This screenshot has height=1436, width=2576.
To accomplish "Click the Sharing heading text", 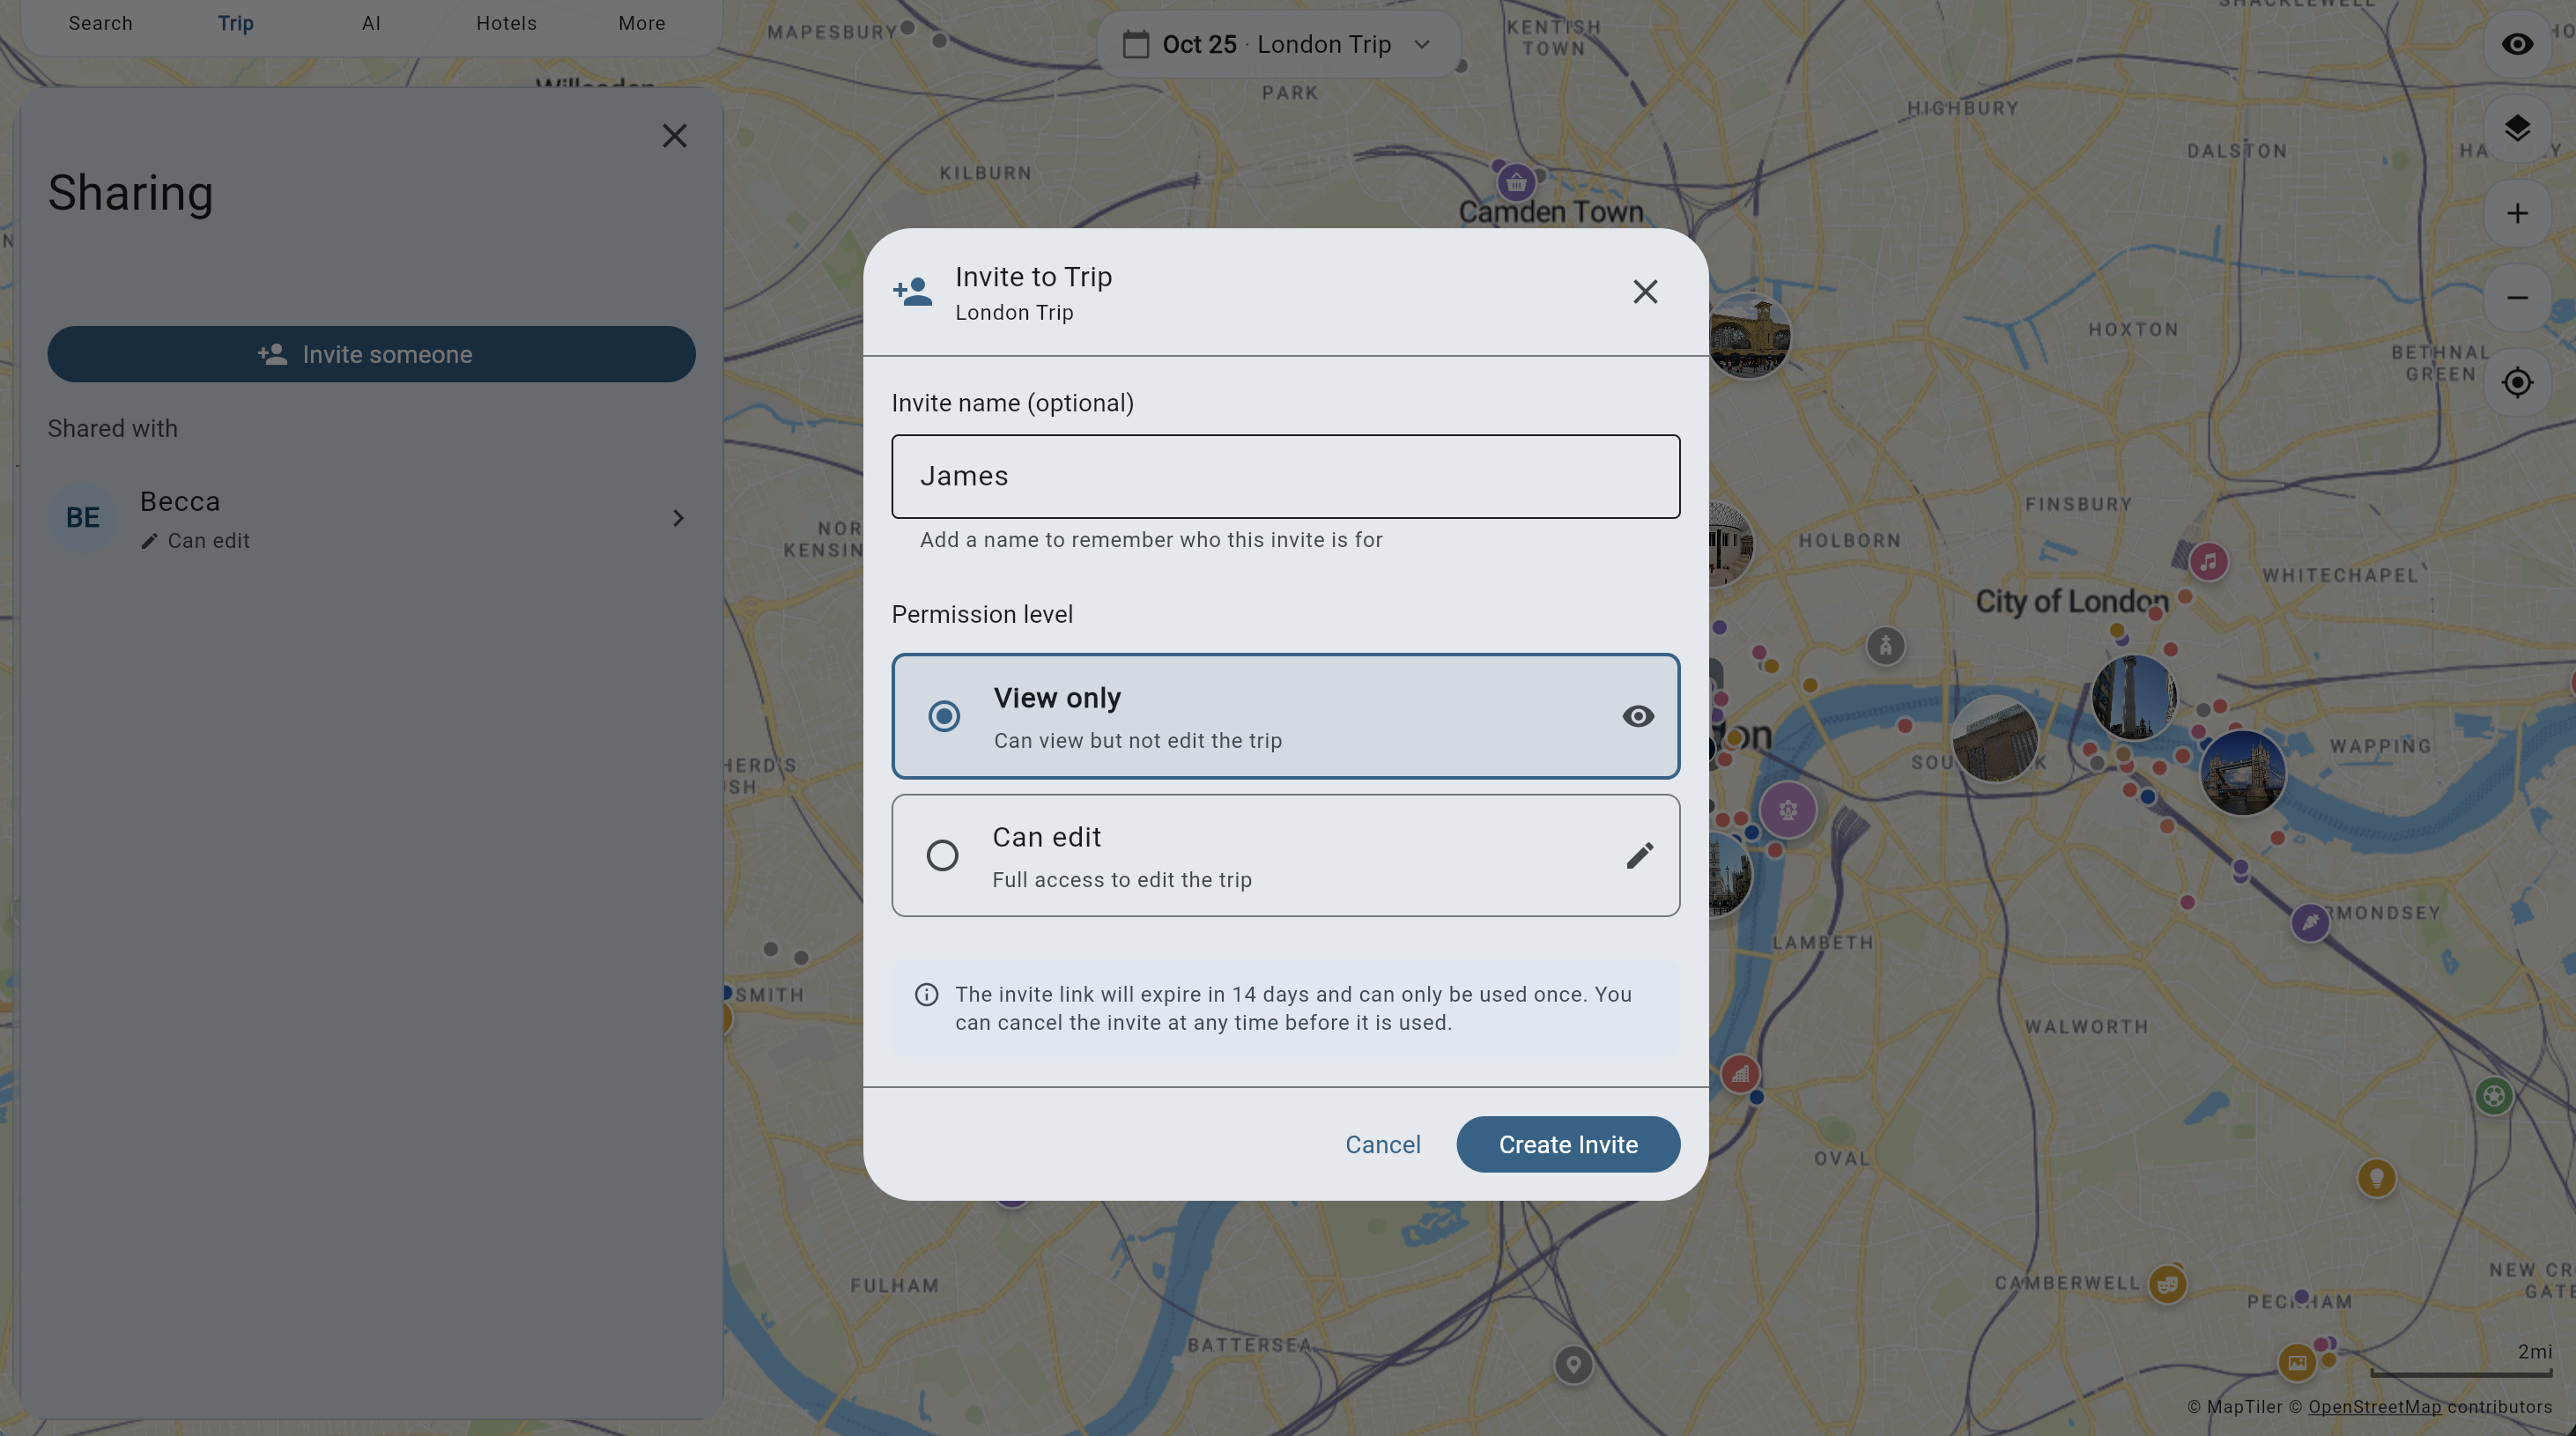I will tap(131, 193).
